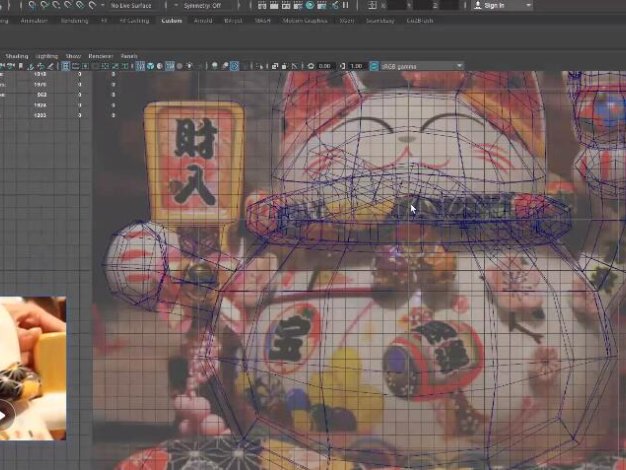Click the image plane icon

tap(31, 66)
